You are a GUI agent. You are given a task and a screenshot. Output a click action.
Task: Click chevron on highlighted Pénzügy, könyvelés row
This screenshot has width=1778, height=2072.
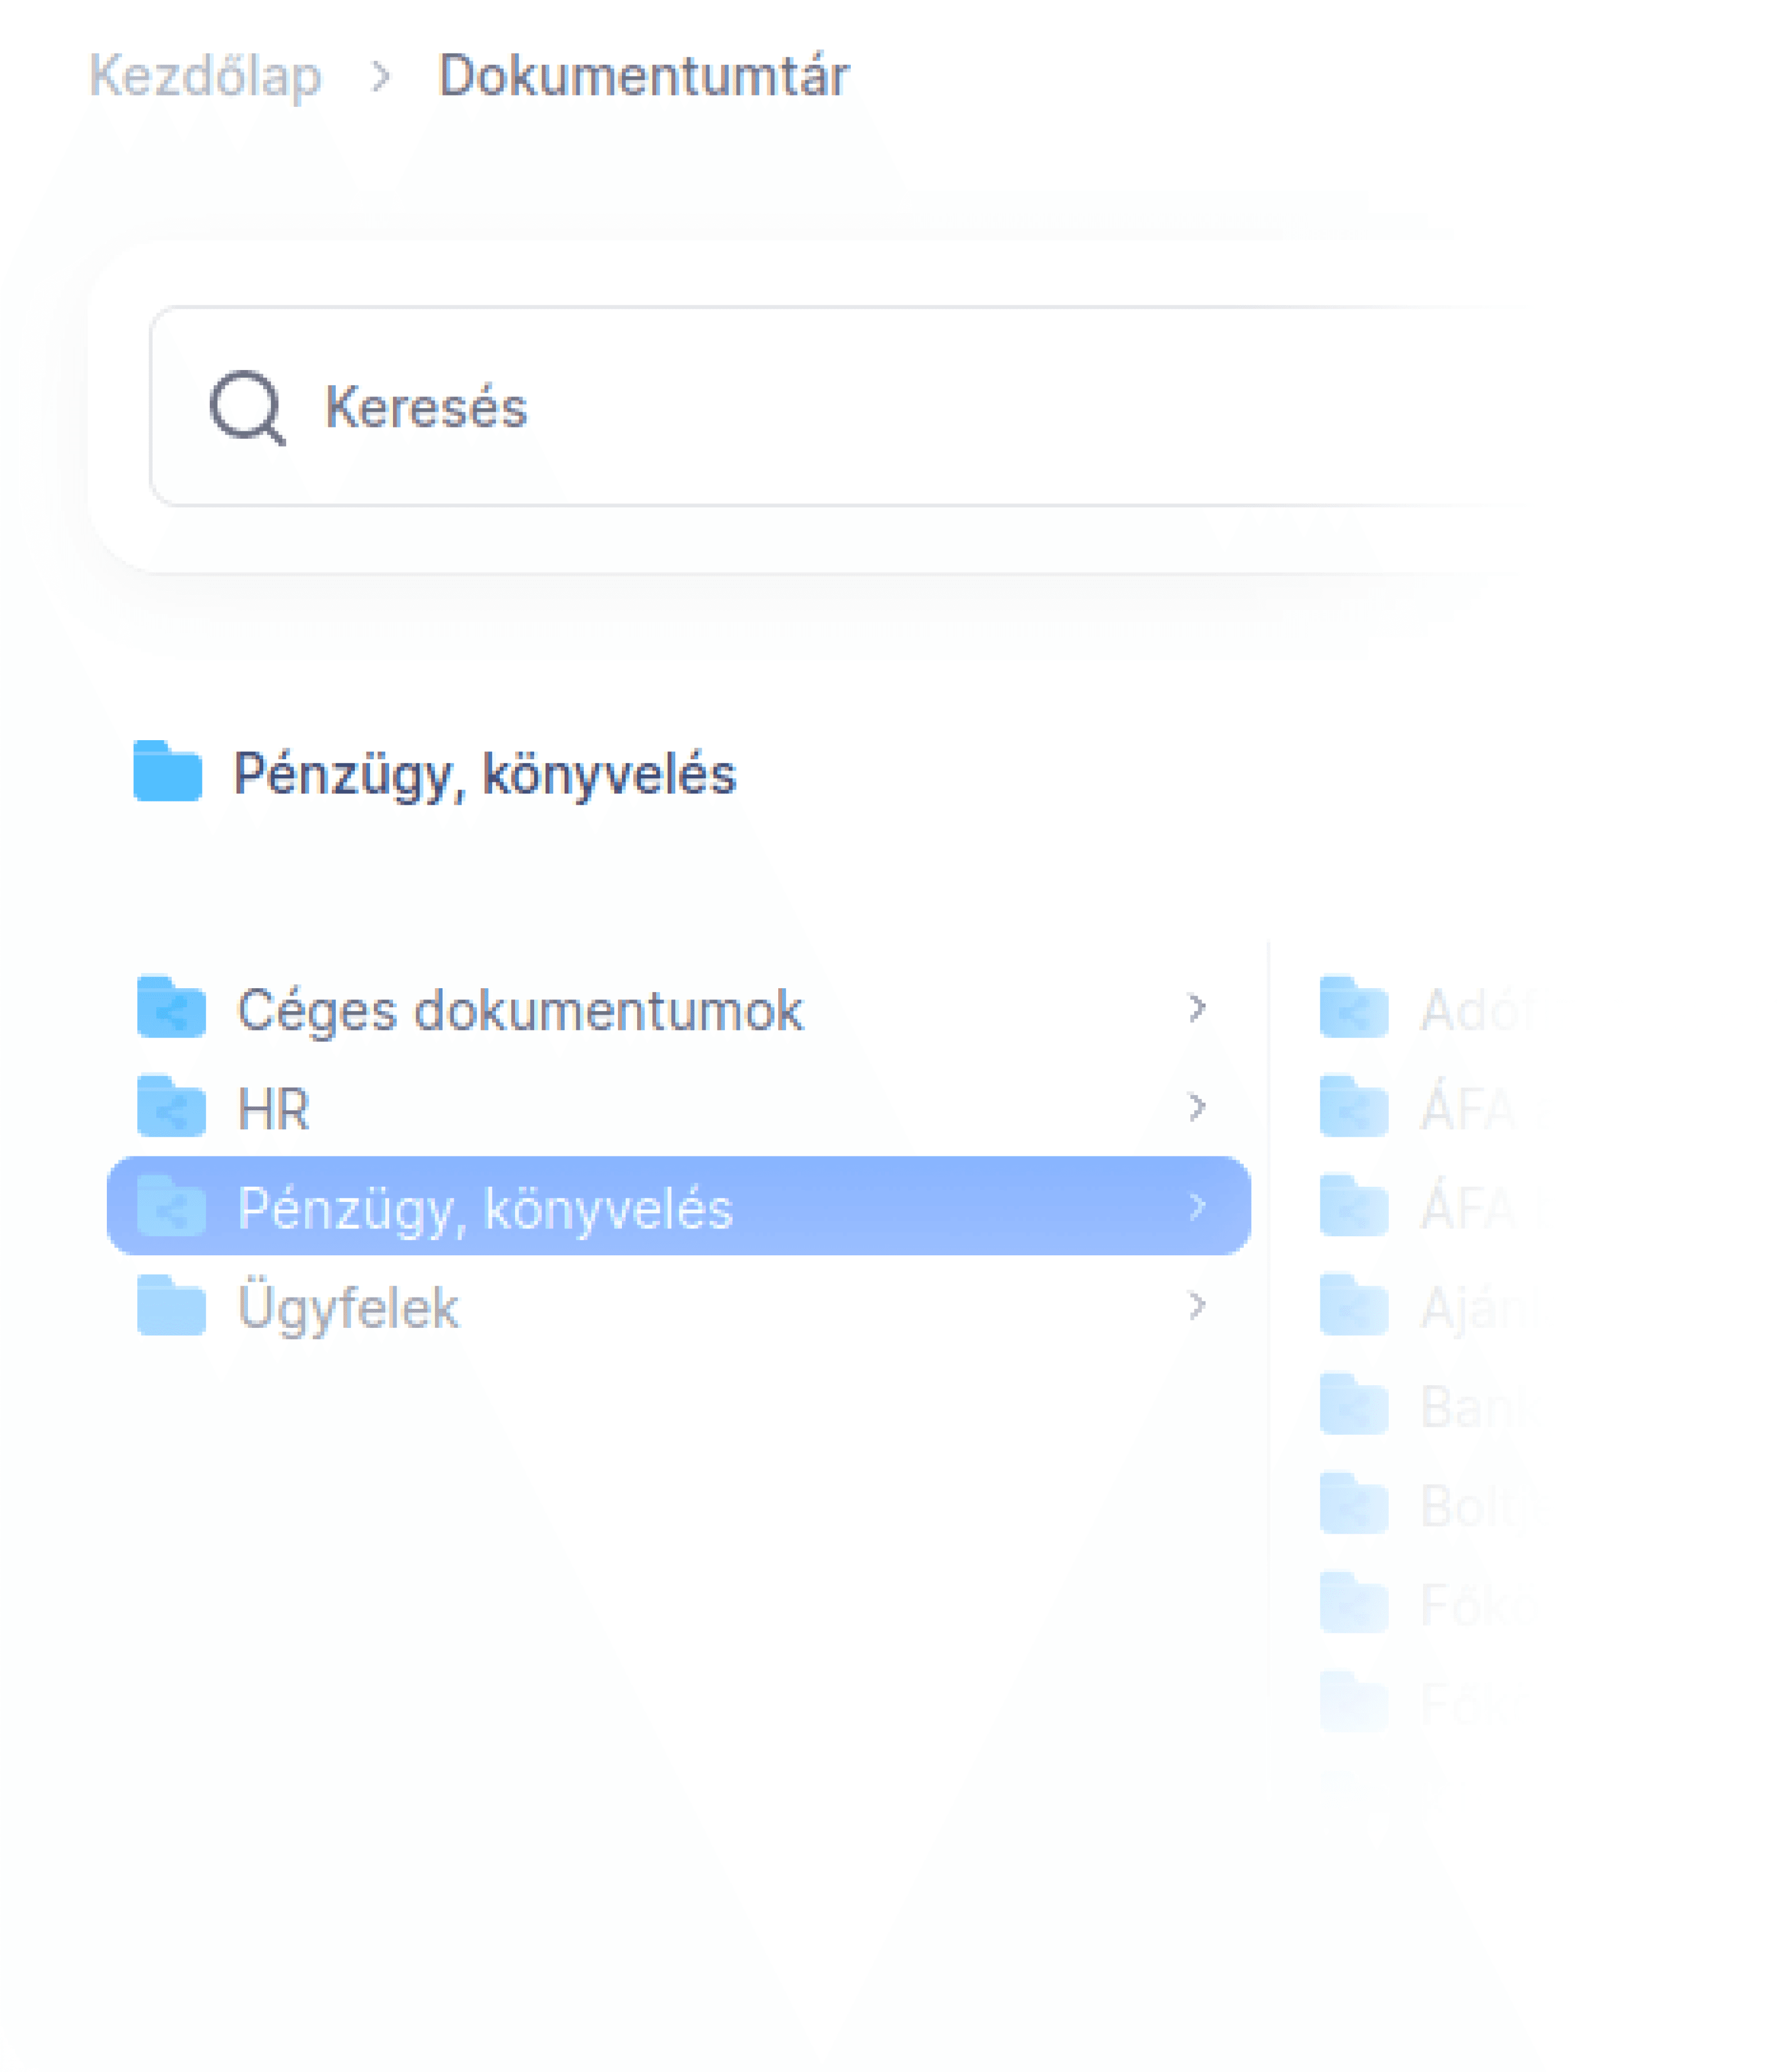click(1196, 1206)
